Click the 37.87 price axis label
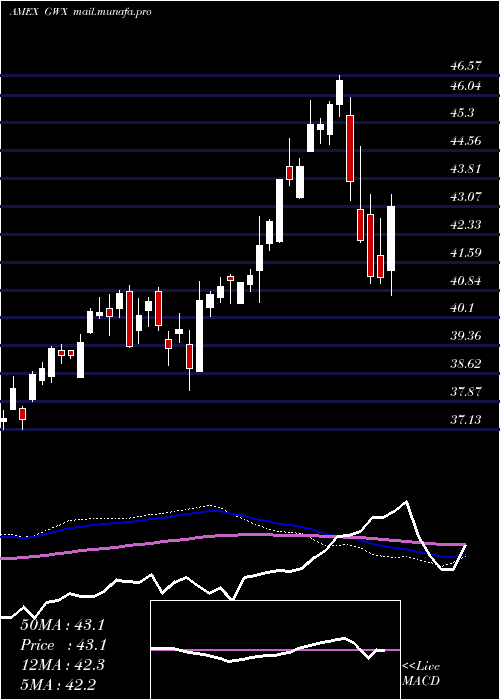This screenshot has height=700, width=500. (466, 392)
